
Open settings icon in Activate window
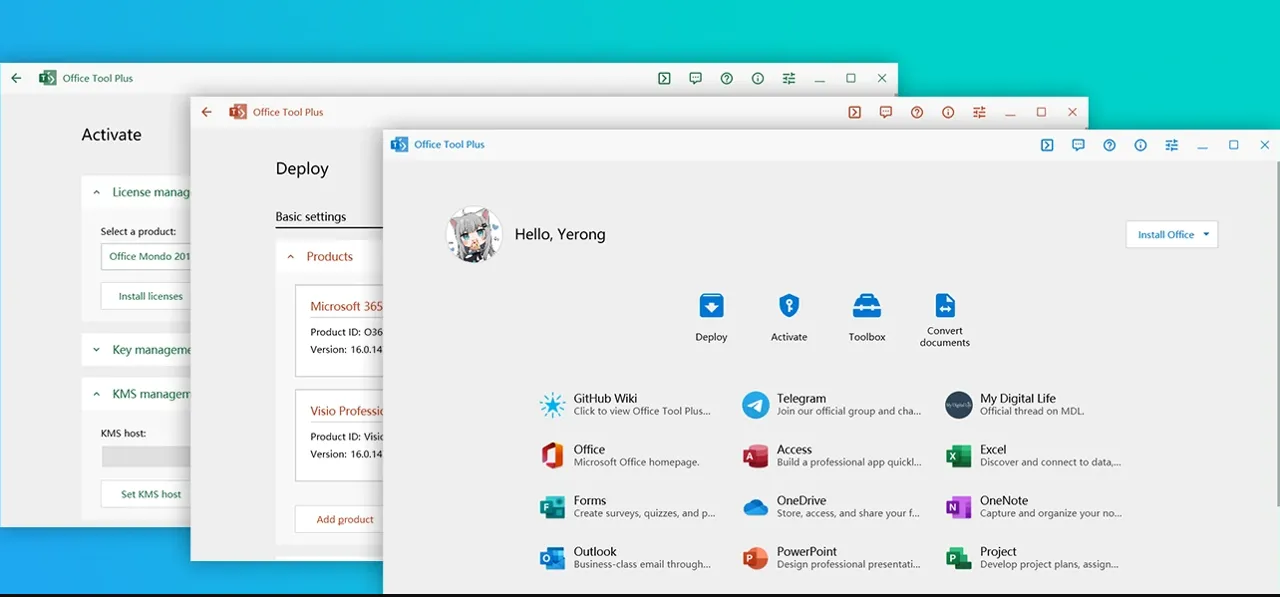click(x=789, y=78)
